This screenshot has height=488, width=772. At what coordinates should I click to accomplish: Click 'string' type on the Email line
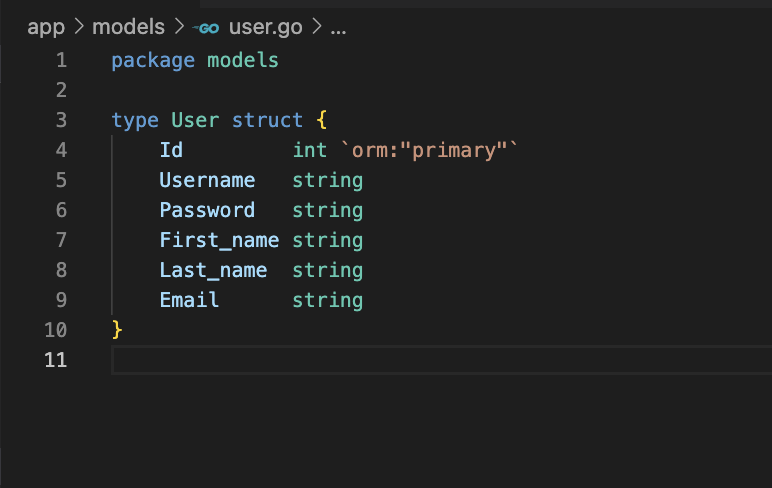(327, 301)
